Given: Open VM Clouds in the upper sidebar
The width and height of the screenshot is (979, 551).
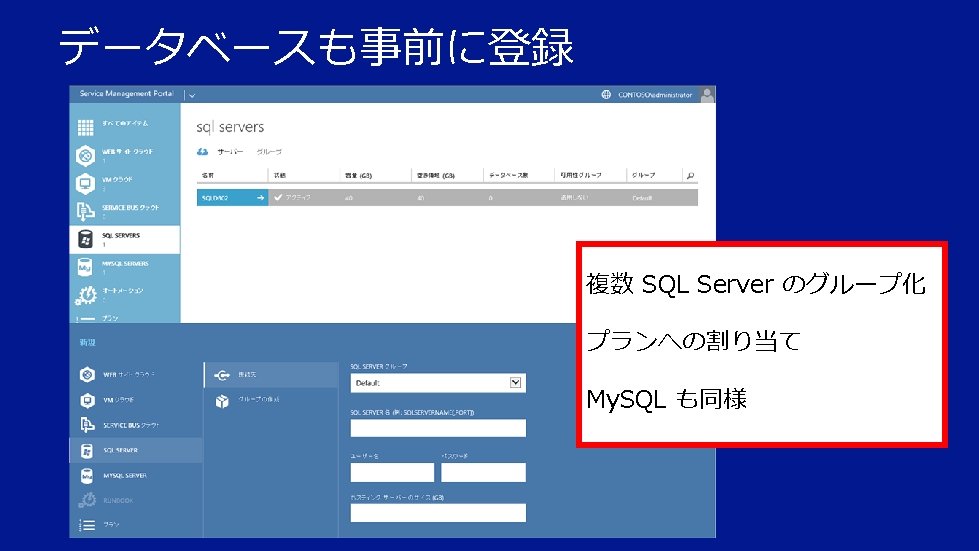Looking at the screenshot, I should pos(124,183).
